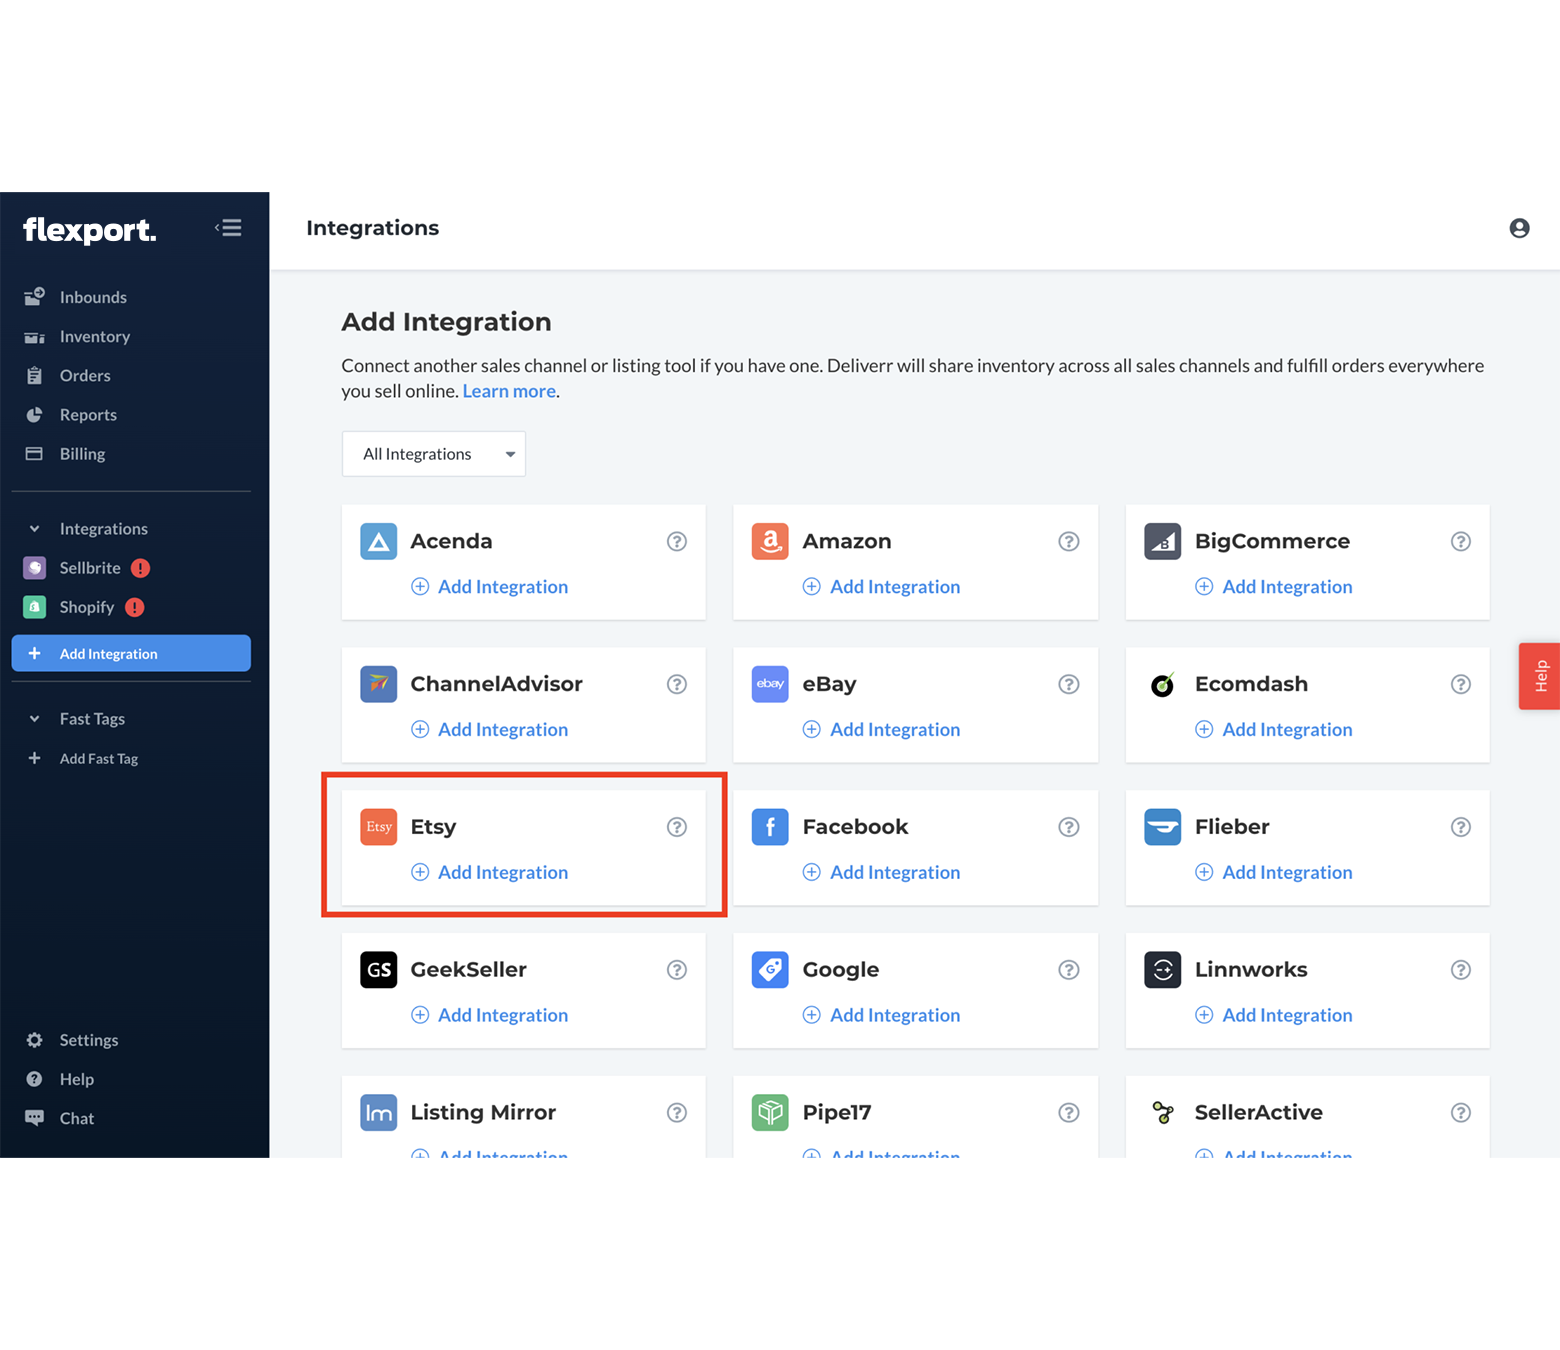The height and width of the screenshot is (1350, 1560).
Task: Open help info for eBay
Action: [x=1069, y=684]
